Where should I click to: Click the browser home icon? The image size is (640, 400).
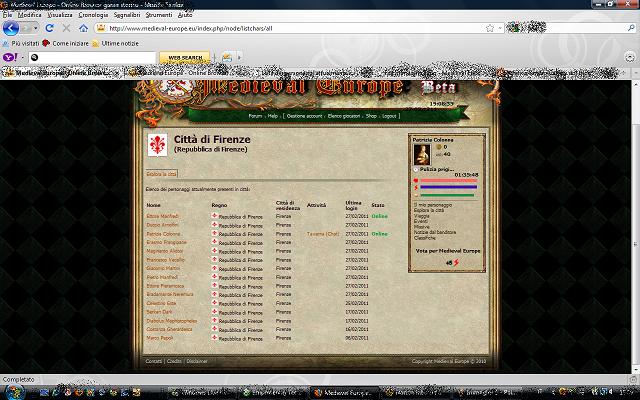pos(82,28)
